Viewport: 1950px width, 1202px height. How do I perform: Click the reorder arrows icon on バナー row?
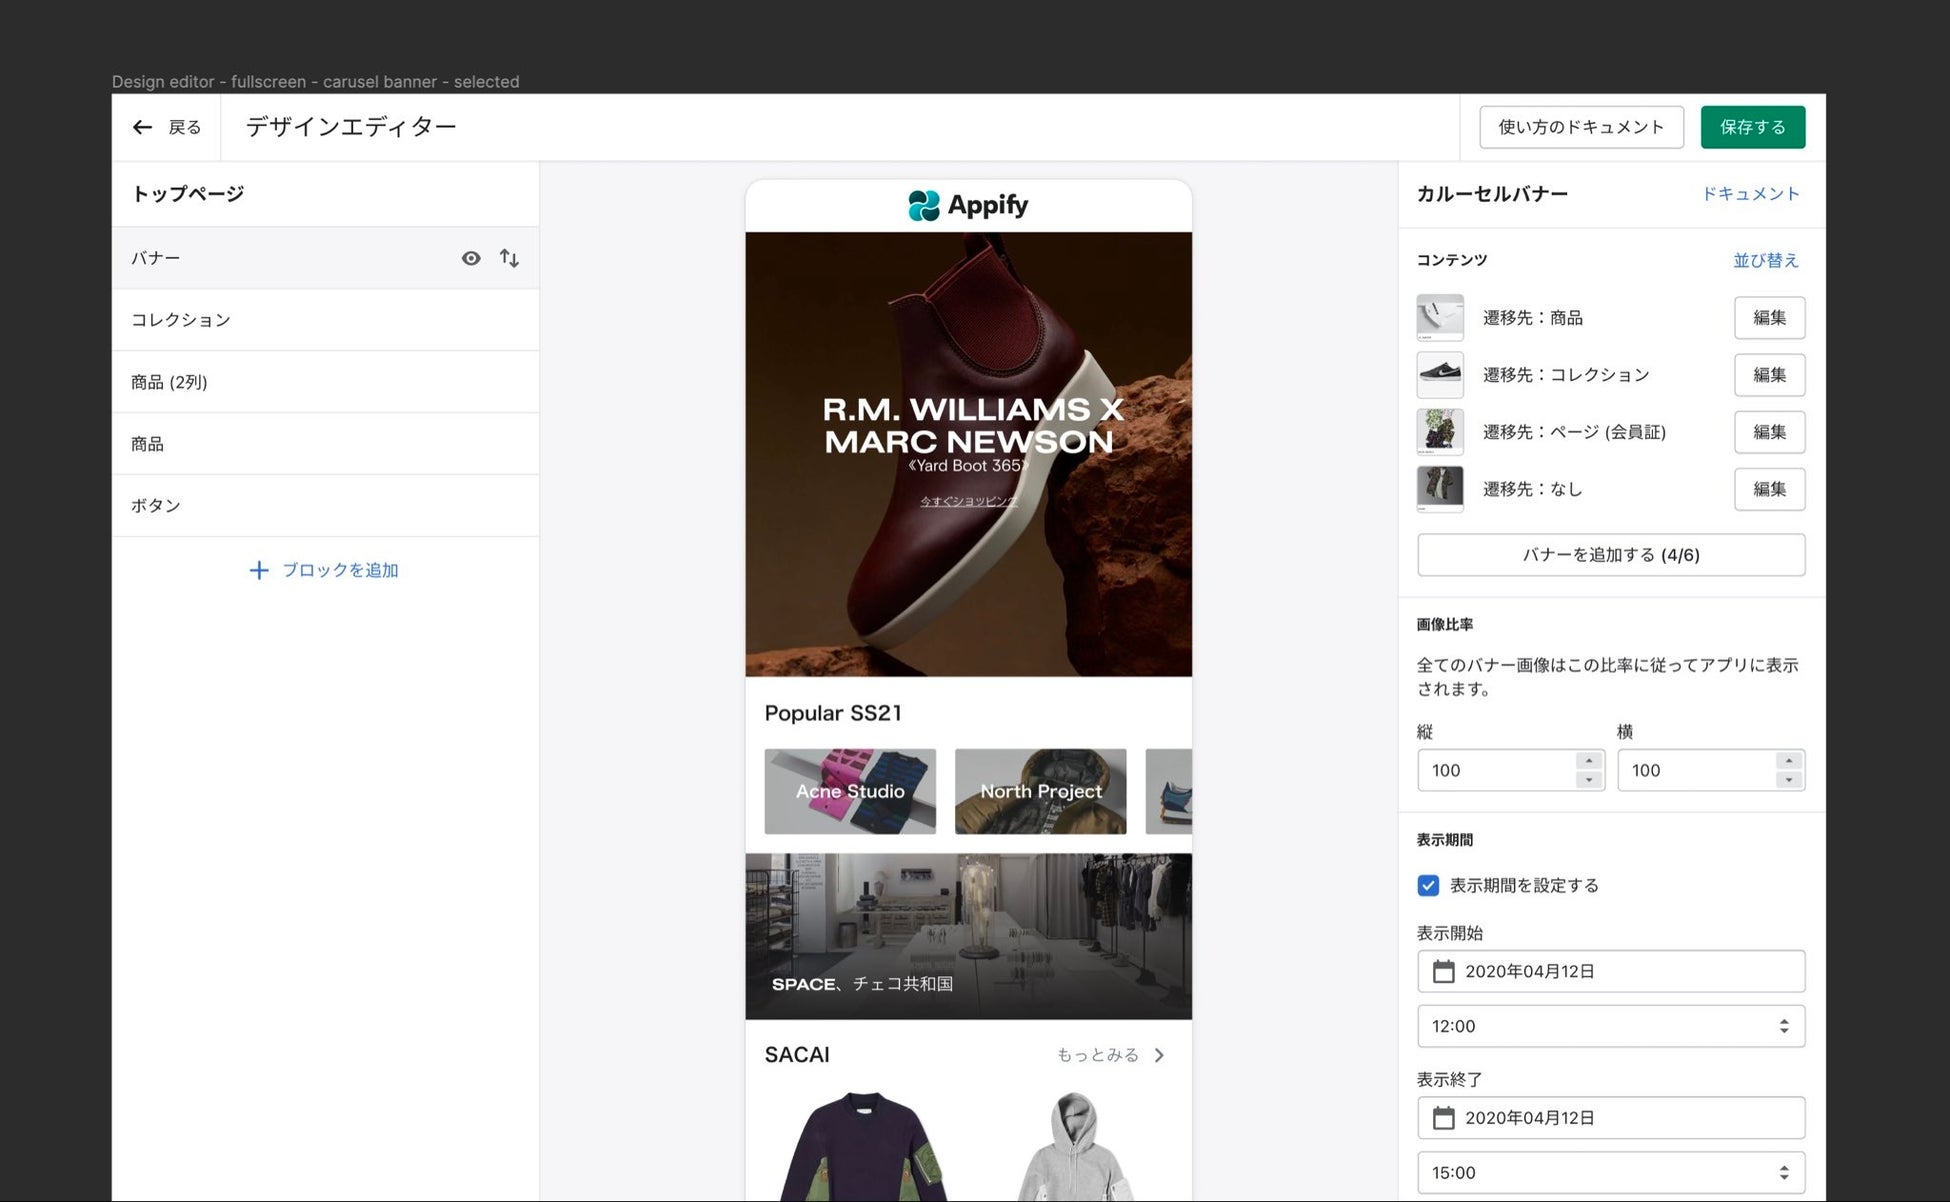pos(509,258)
